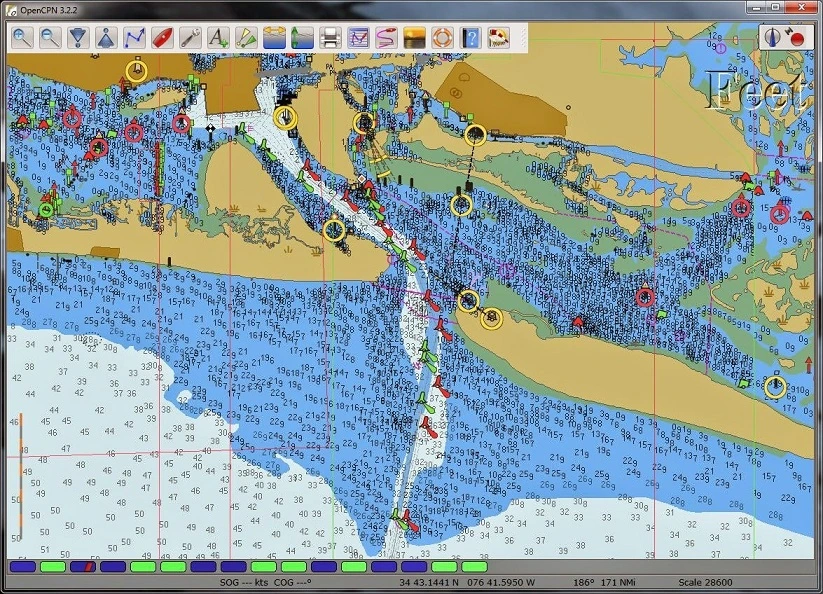Screen dimensions: 823x594
Task: Open the Print chart icon
Action: pyautogui.click(x=330, y=37)
